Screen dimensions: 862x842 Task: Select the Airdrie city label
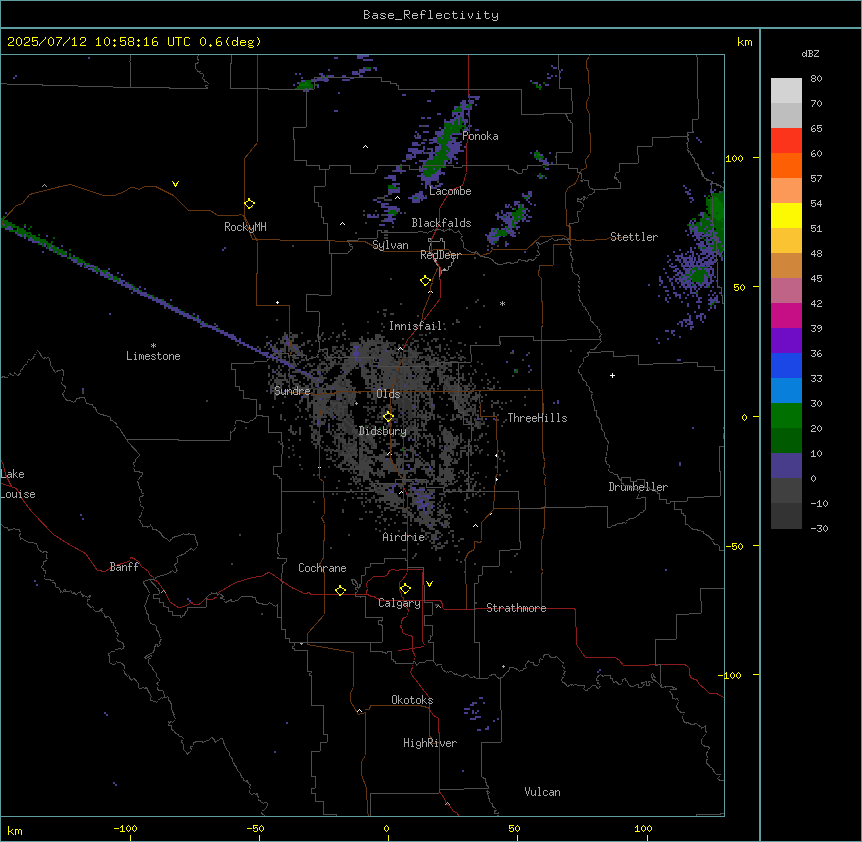point(404,537)
